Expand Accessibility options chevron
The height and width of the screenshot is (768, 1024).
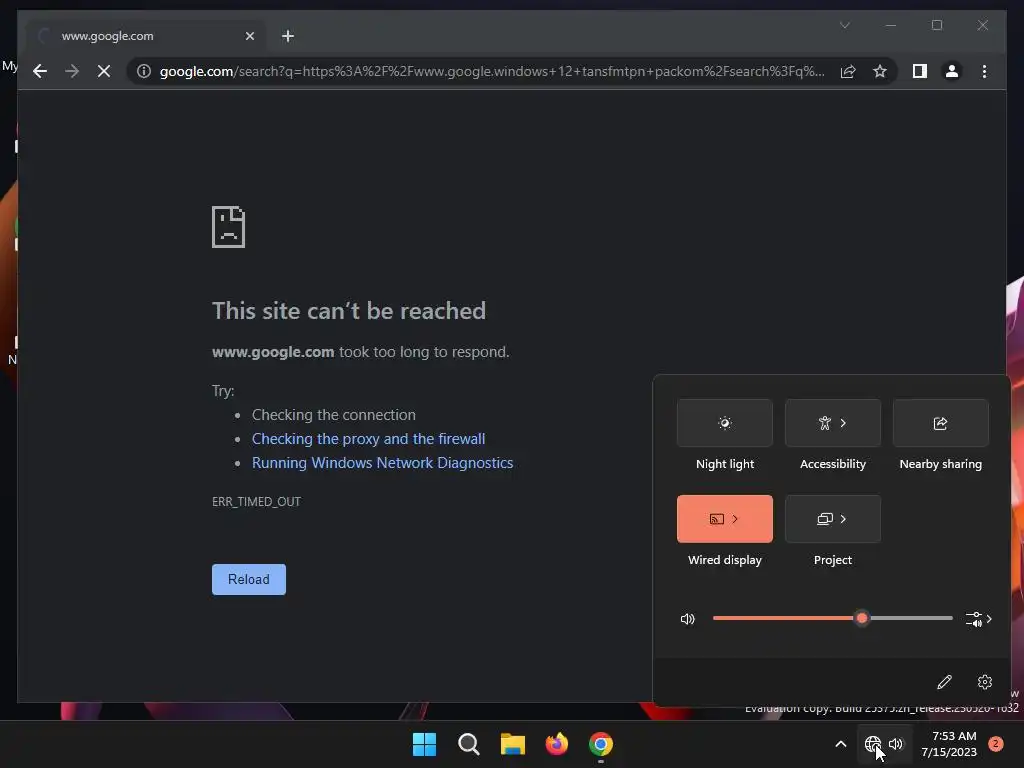843,423
